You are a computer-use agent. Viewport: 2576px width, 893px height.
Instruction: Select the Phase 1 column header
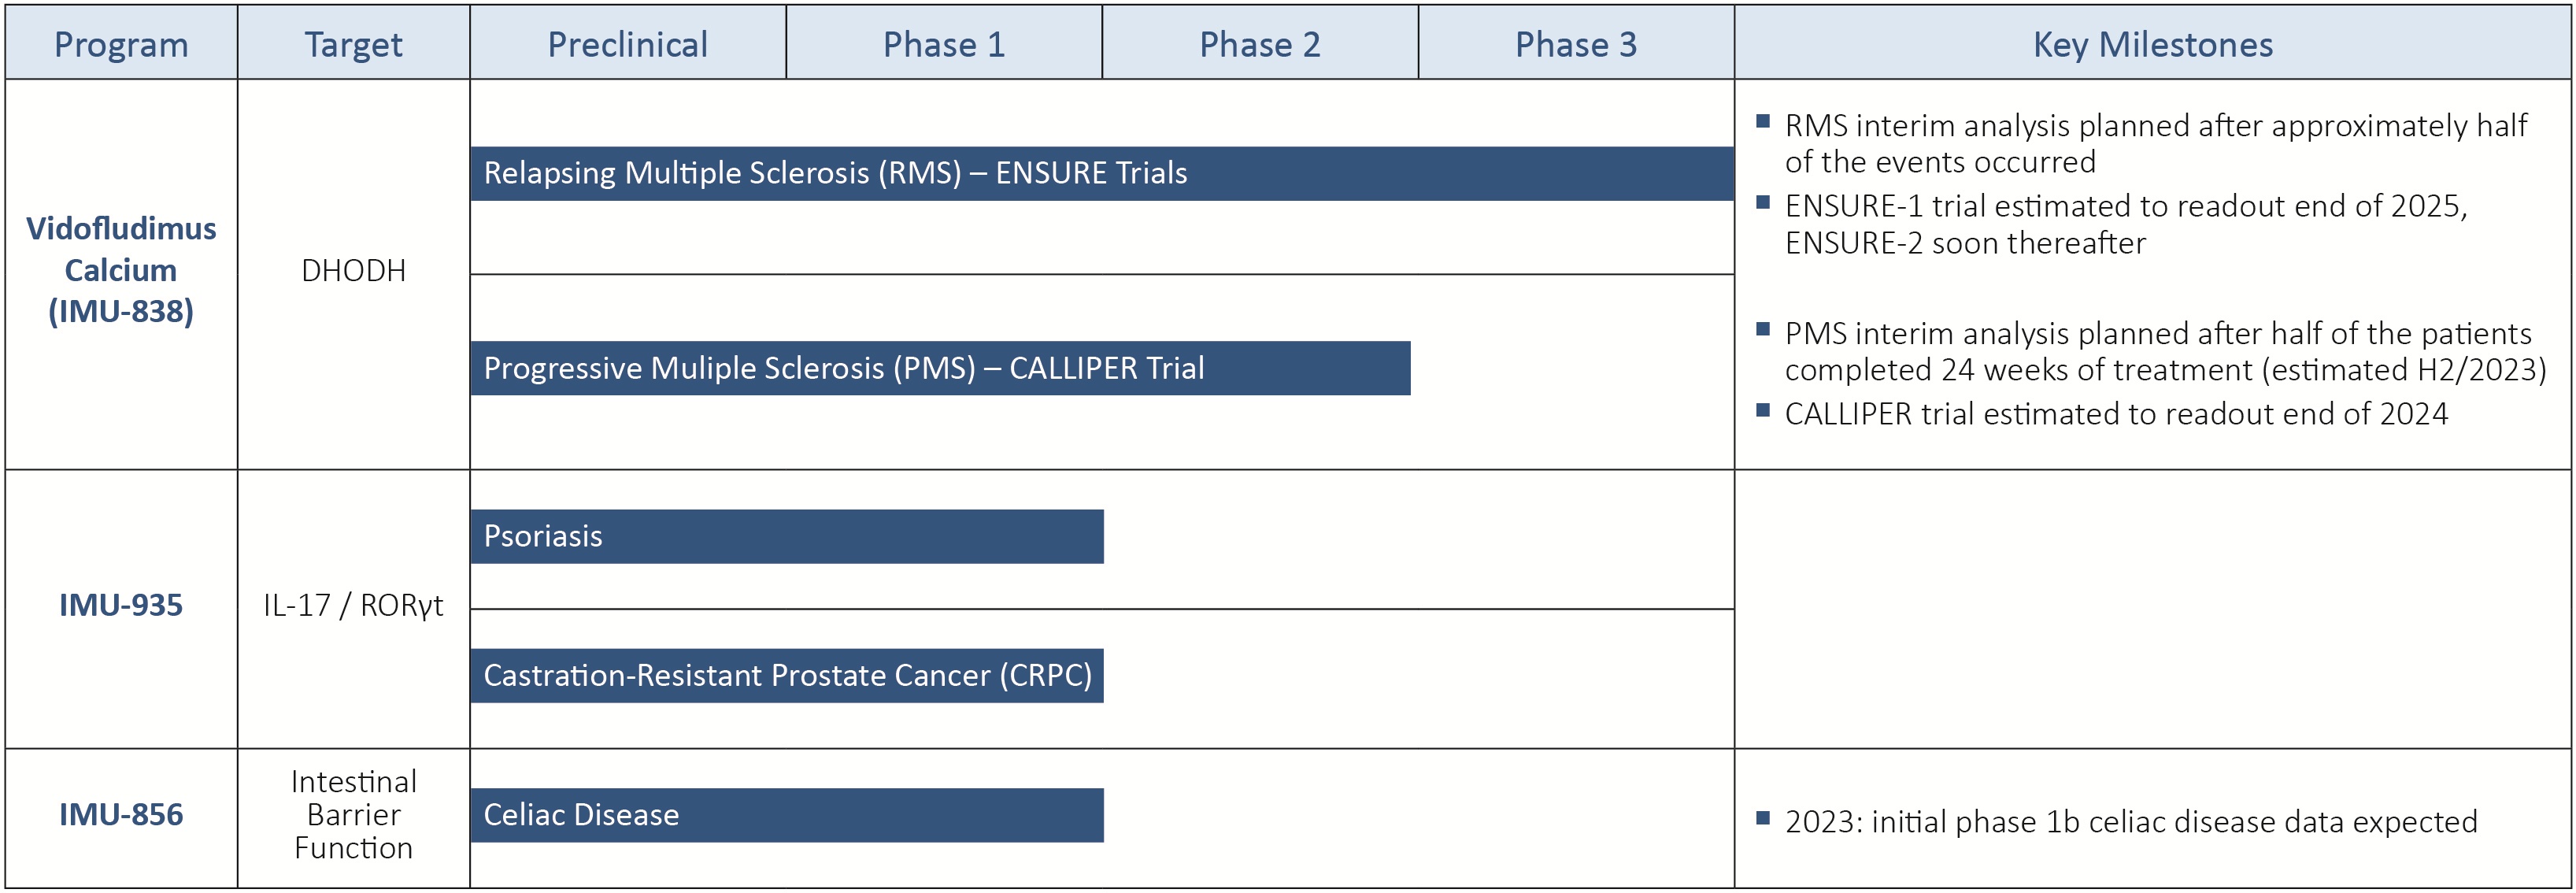click(x=944, y=45)
